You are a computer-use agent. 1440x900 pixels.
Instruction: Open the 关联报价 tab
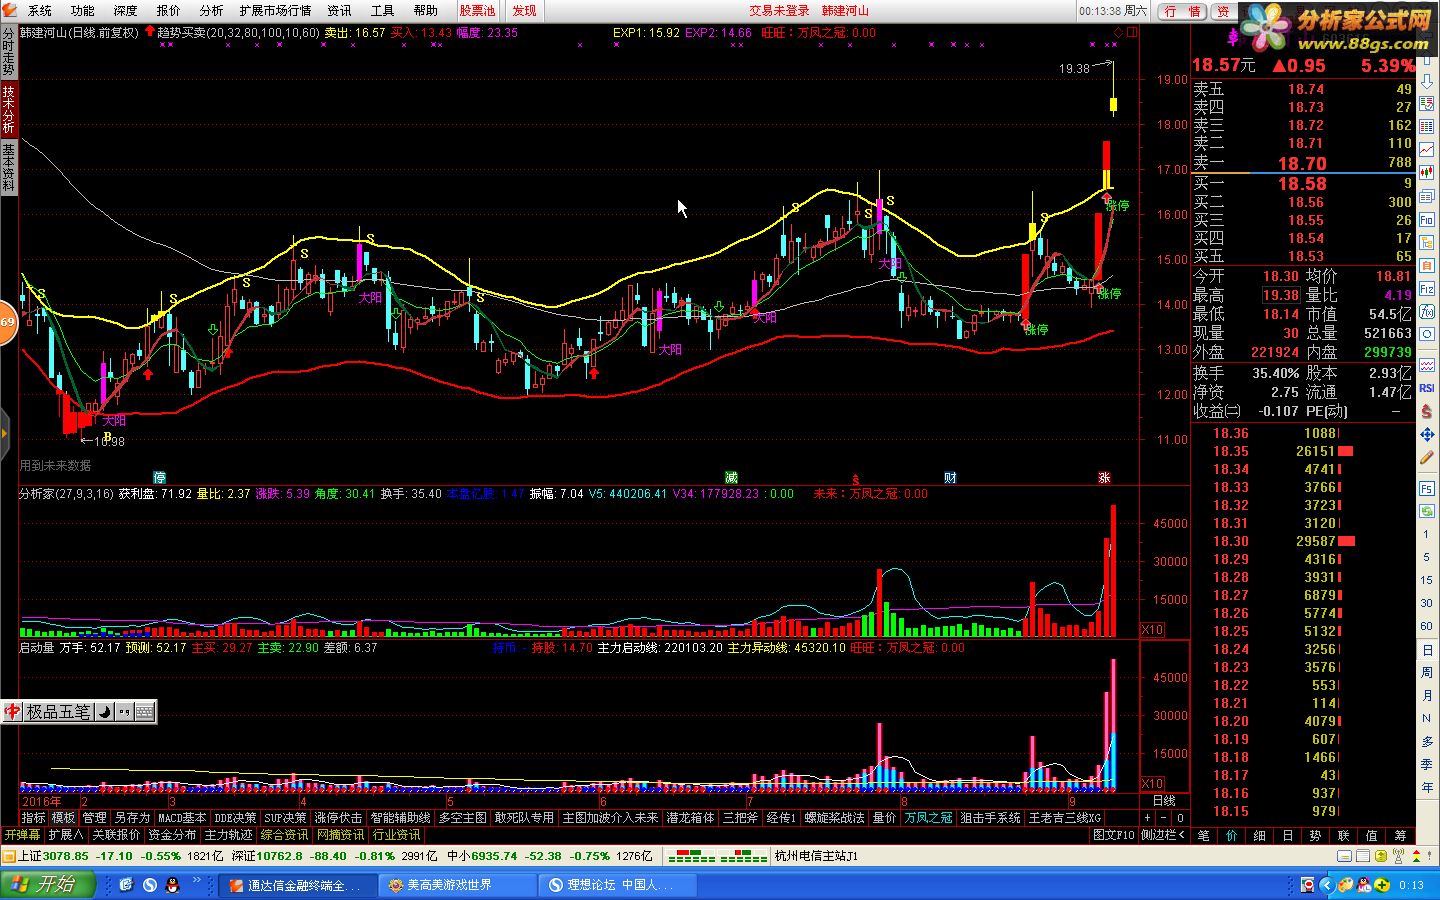(117, 835)
